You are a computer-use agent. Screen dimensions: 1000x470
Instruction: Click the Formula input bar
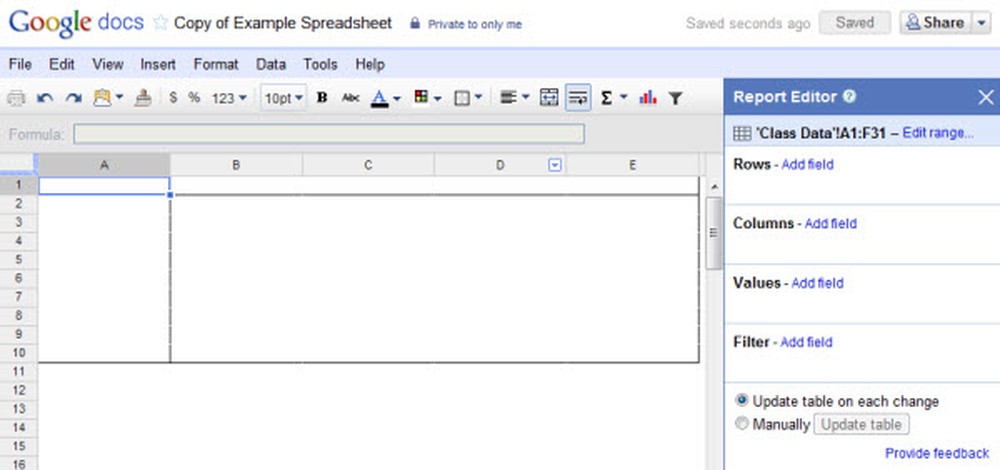tap(328, 134)
